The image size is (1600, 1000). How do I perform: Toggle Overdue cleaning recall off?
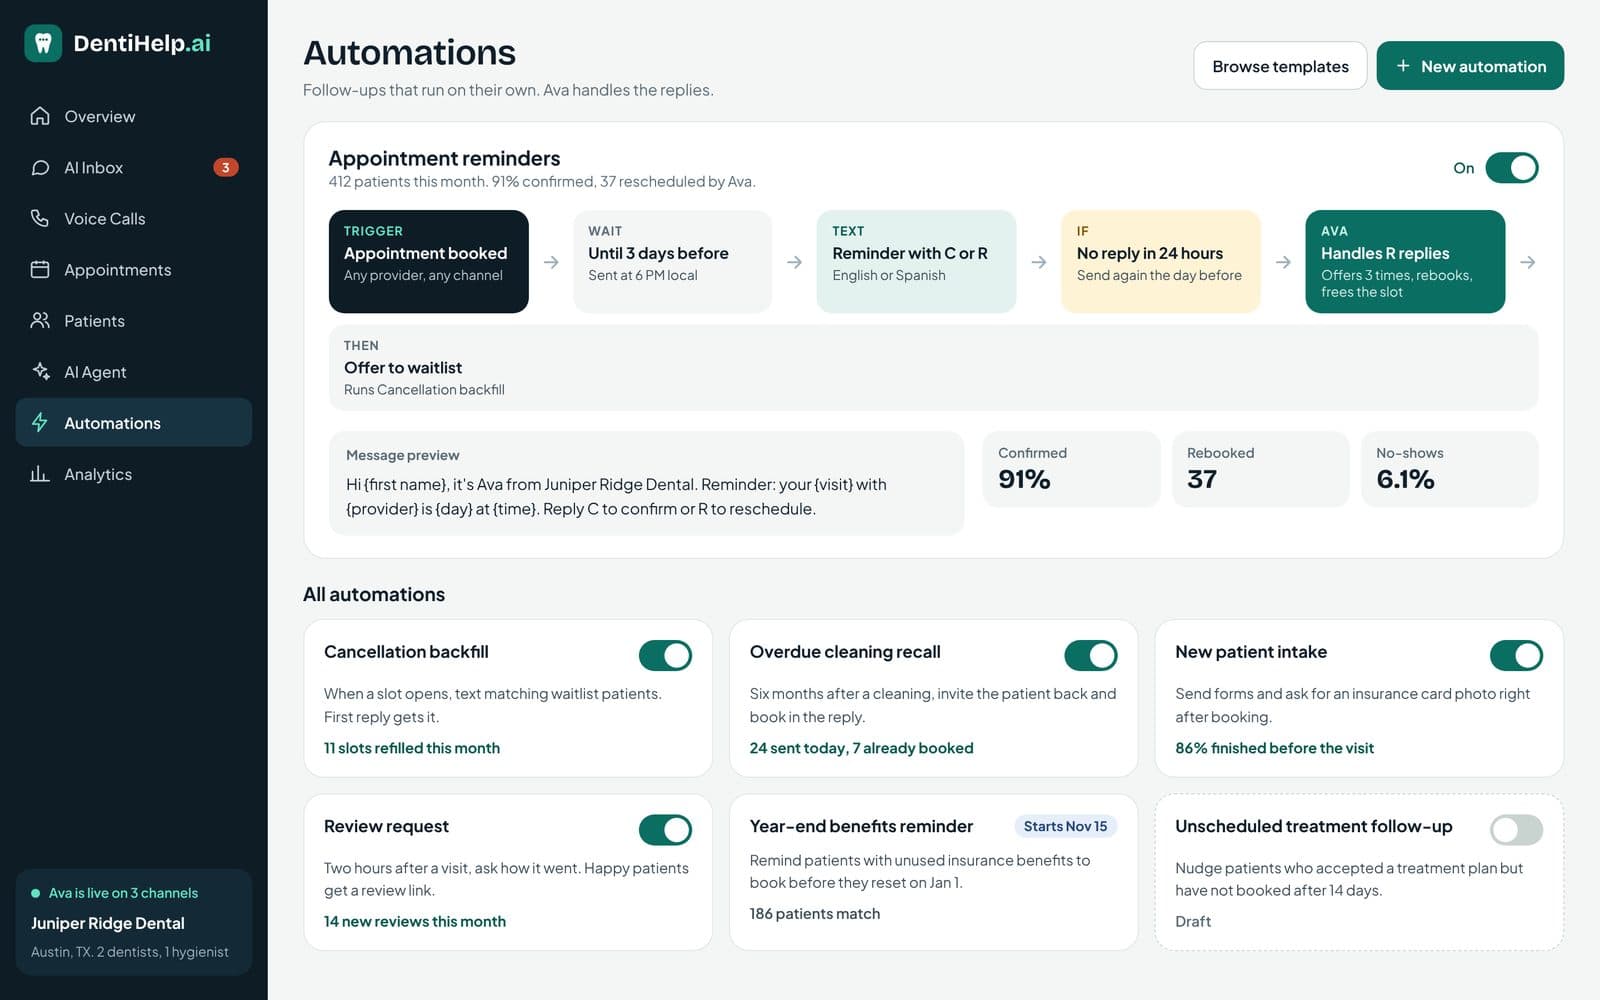[x=1090, y=655]
